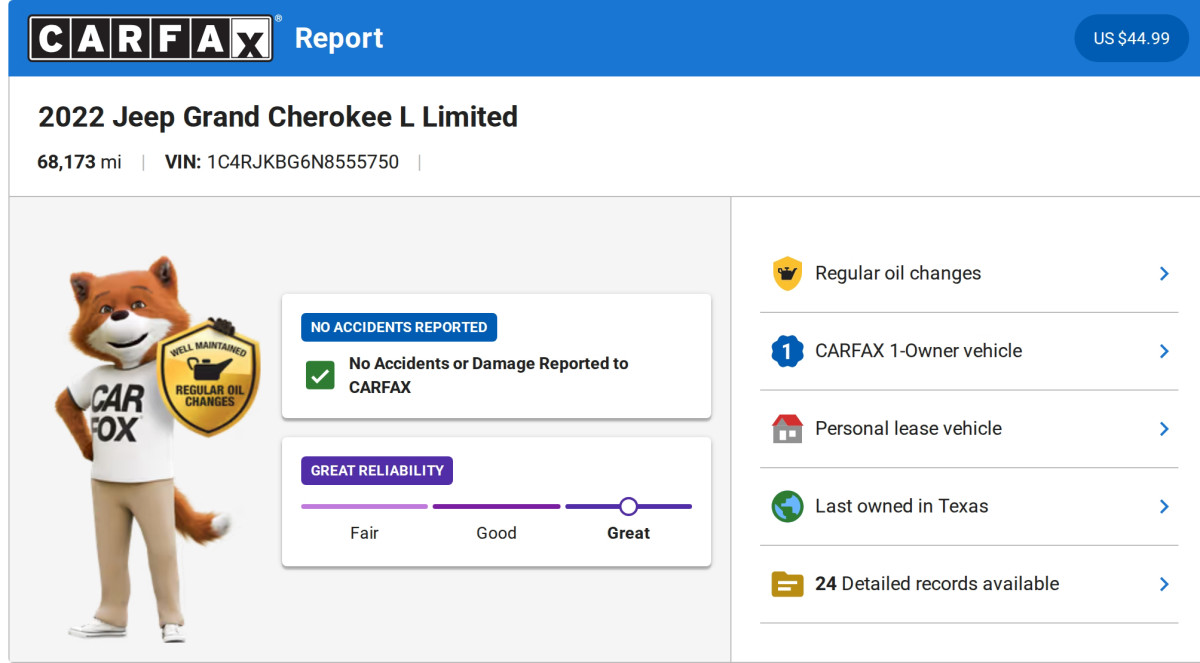This screenshot has height=663, width=1200.
Task: Expand the Regular oil changes chevron
Action: click(x=1163, y=274)
